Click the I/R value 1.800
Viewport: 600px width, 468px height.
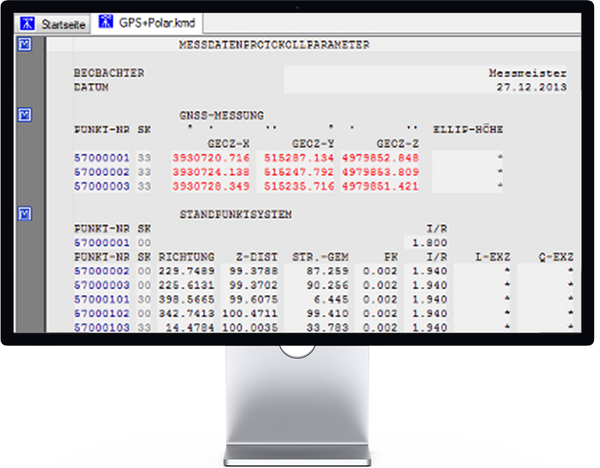(425, 242)
